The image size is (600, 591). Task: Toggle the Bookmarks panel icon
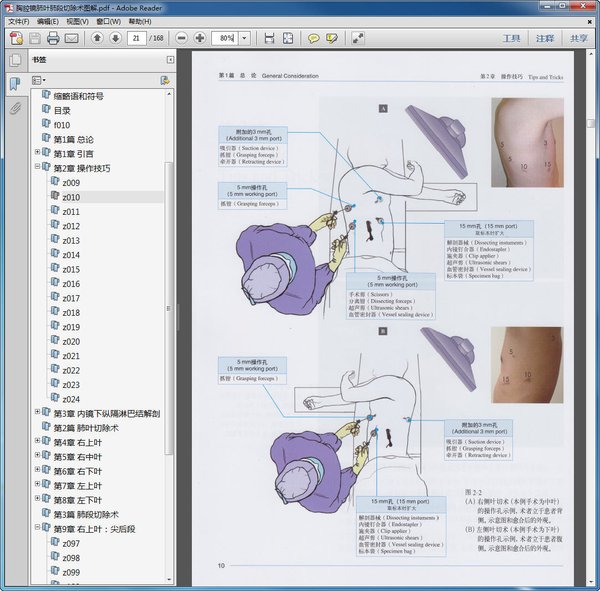(15, 84)
